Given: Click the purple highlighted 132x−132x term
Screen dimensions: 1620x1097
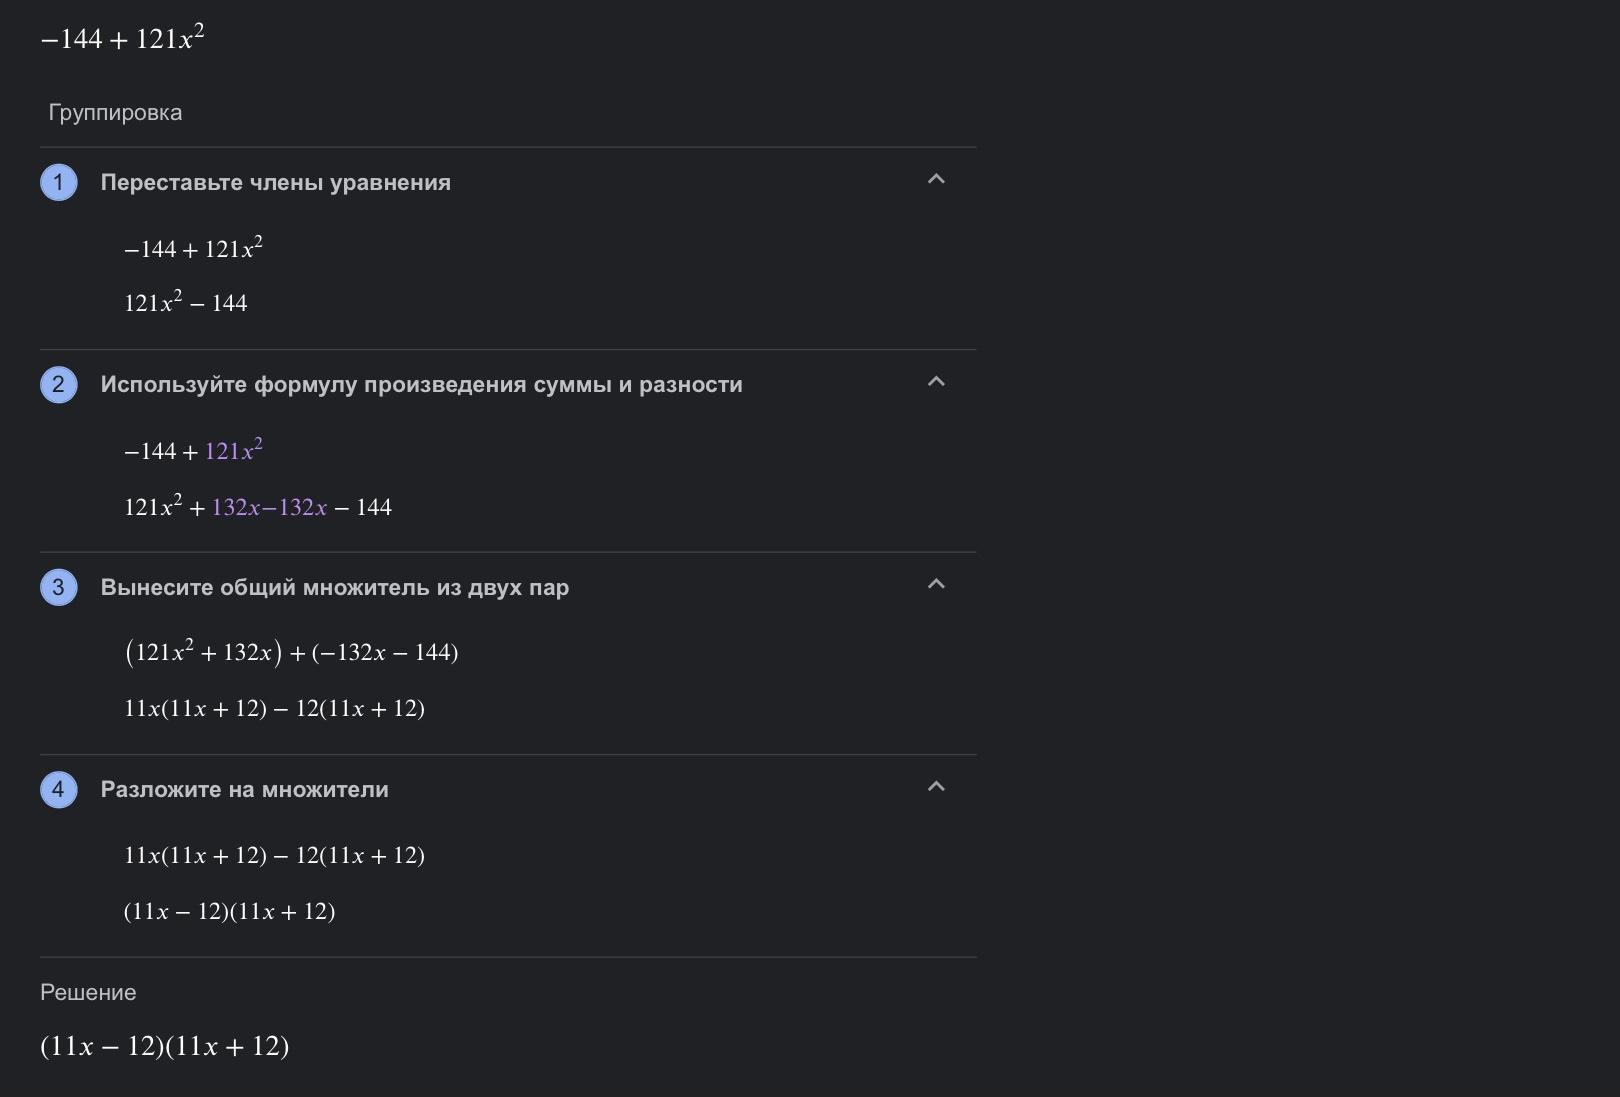Looking at the screenshot, I should 269,508.
